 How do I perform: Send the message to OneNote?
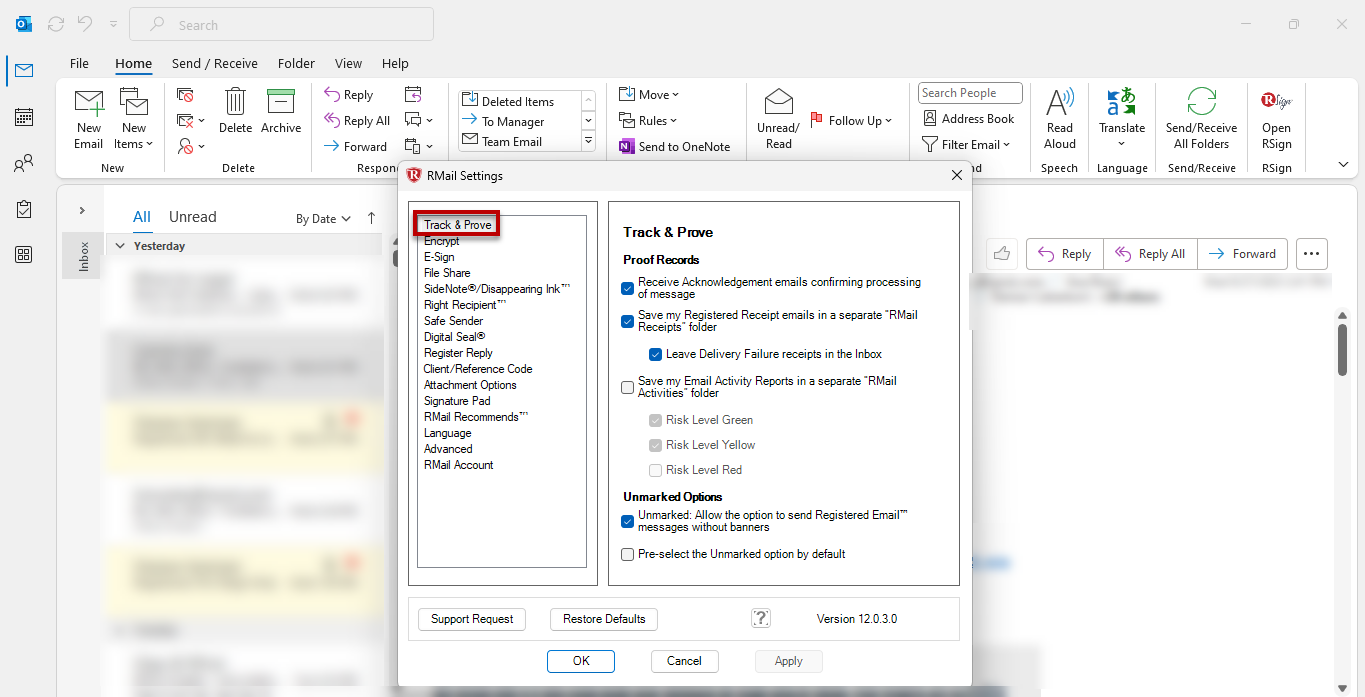(675, 146)
